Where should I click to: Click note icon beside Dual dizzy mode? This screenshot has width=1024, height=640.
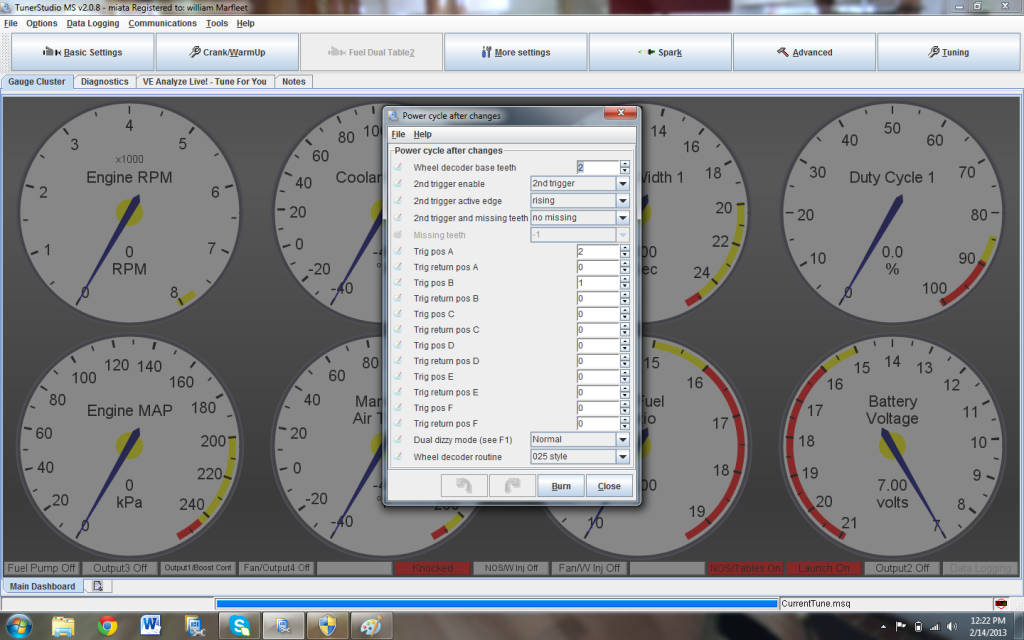pos(398,440)
